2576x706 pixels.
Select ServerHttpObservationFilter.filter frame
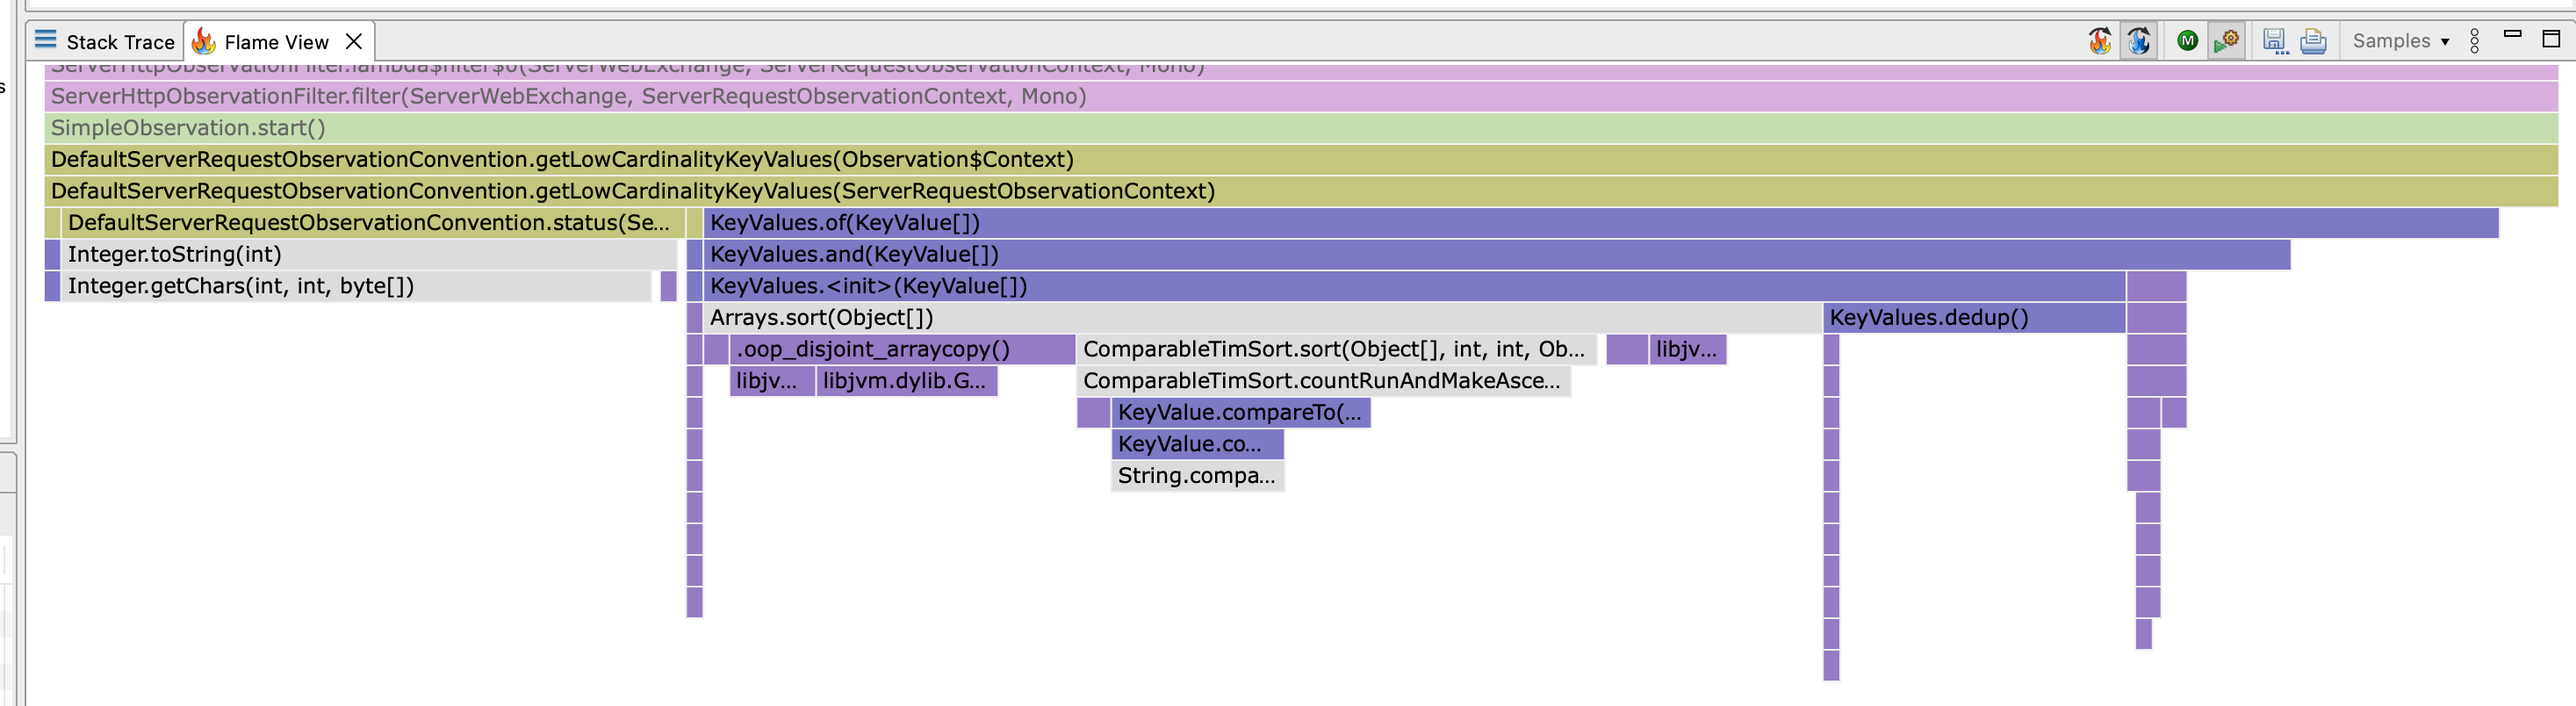(1301, 96)
